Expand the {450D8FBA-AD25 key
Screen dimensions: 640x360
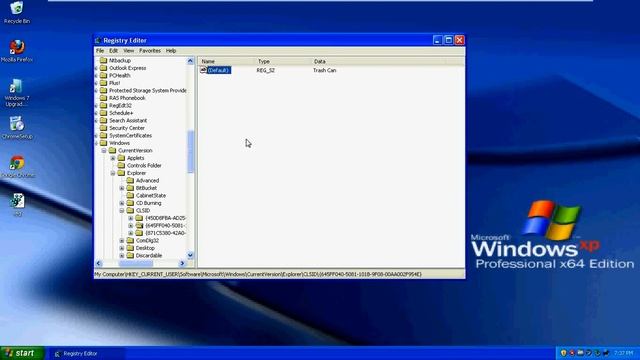(131, 218)
